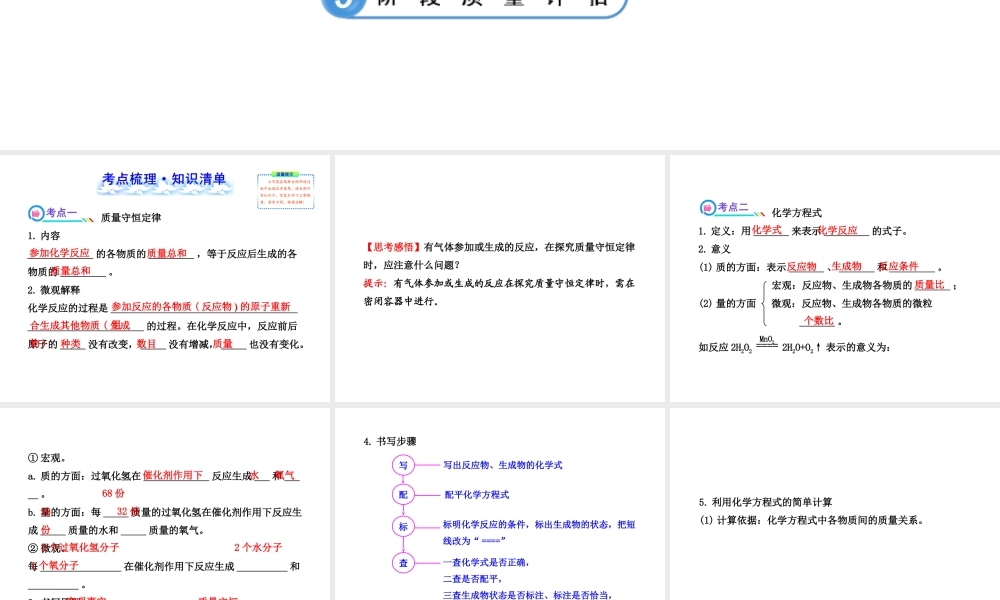The width and height of the screenshot is (1000, 600).
Task: Click the red answer 催化剂作用下
Action: tap(172, 475)
